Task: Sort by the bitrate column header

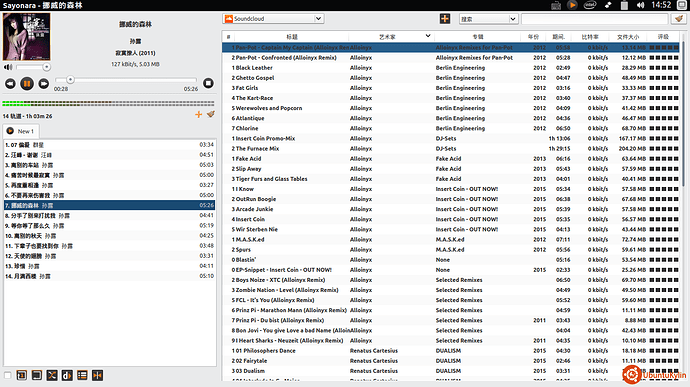Action: point(590,37)
